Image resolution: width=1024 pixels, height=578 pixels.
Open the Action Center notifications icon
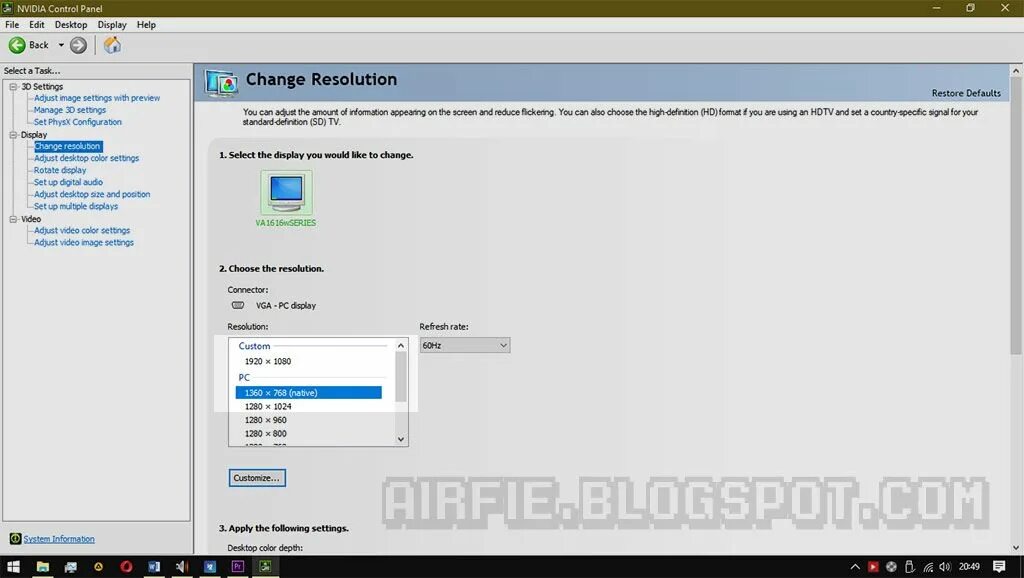(999, 566)
